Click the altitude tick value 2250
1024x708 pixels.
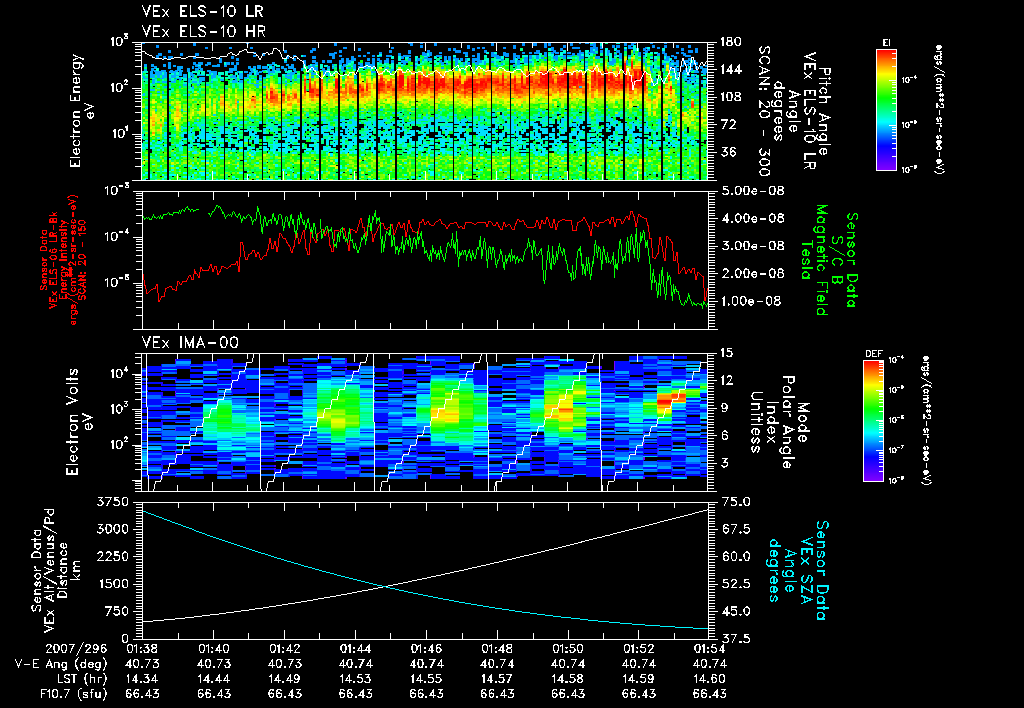point(113,556)
